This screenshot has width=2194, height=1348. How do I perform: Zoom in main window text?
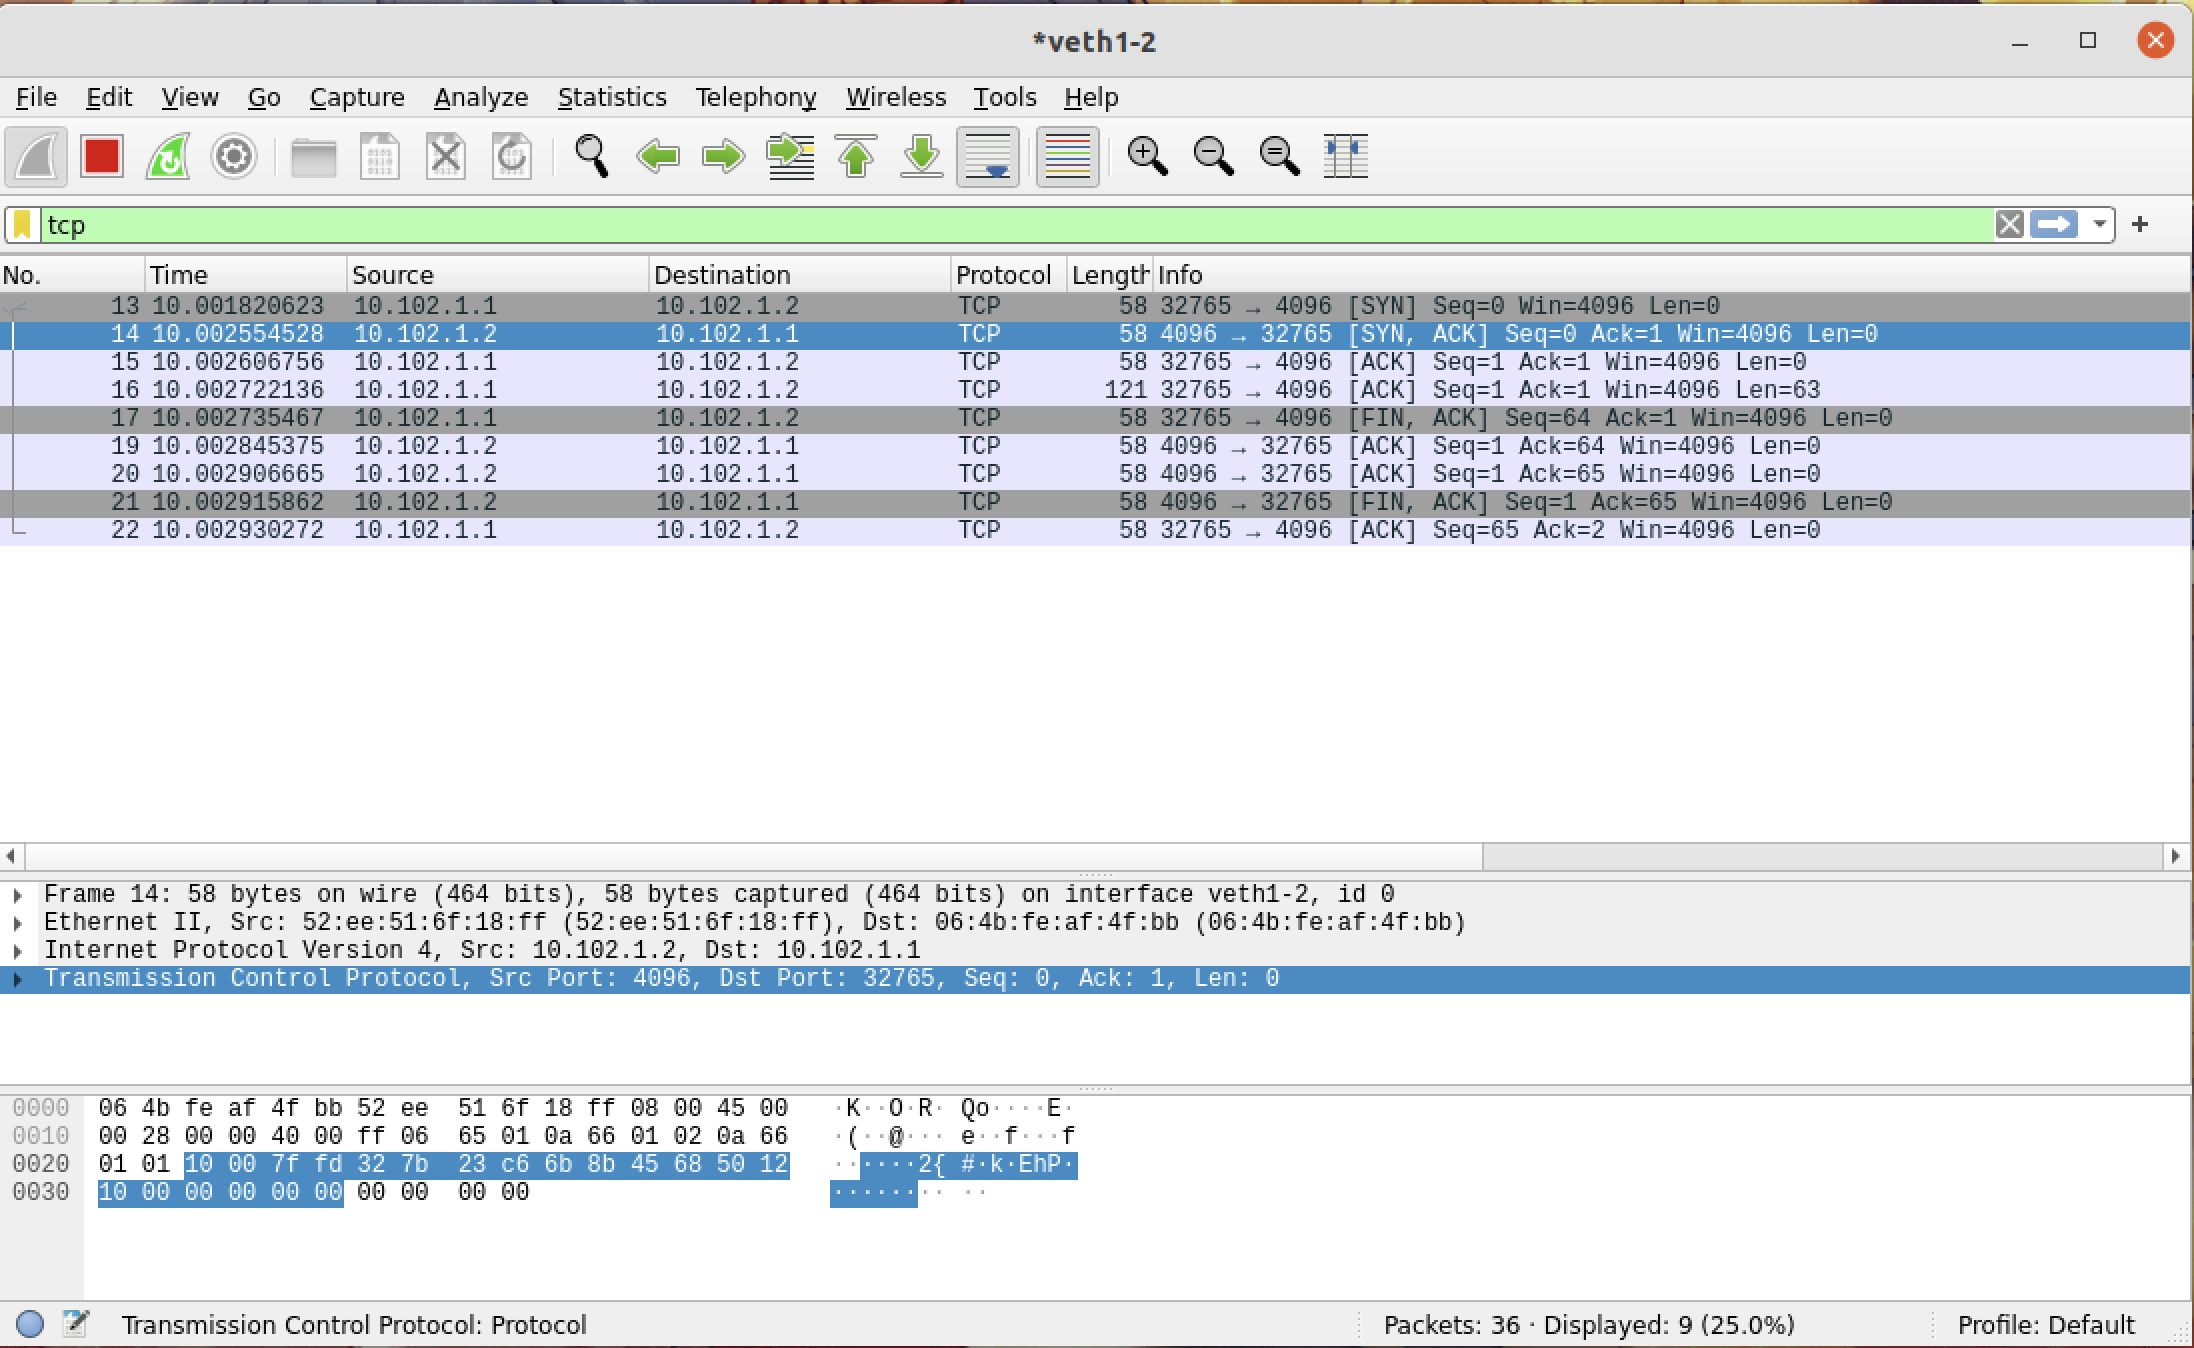coord(1147,157)
